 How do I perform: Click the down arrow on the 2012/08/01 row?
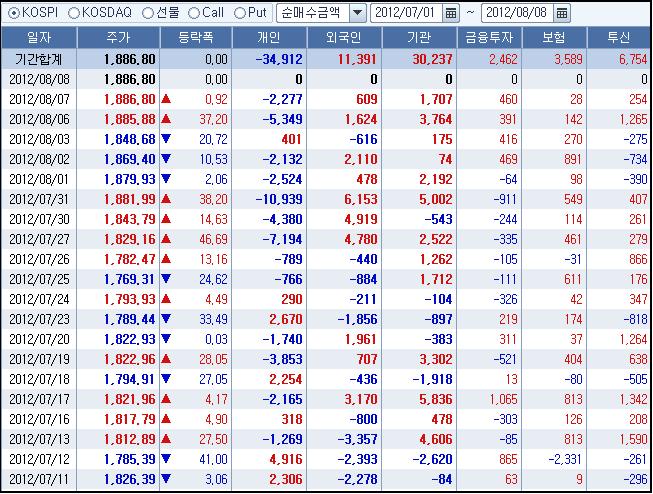[x=166, y=179]
